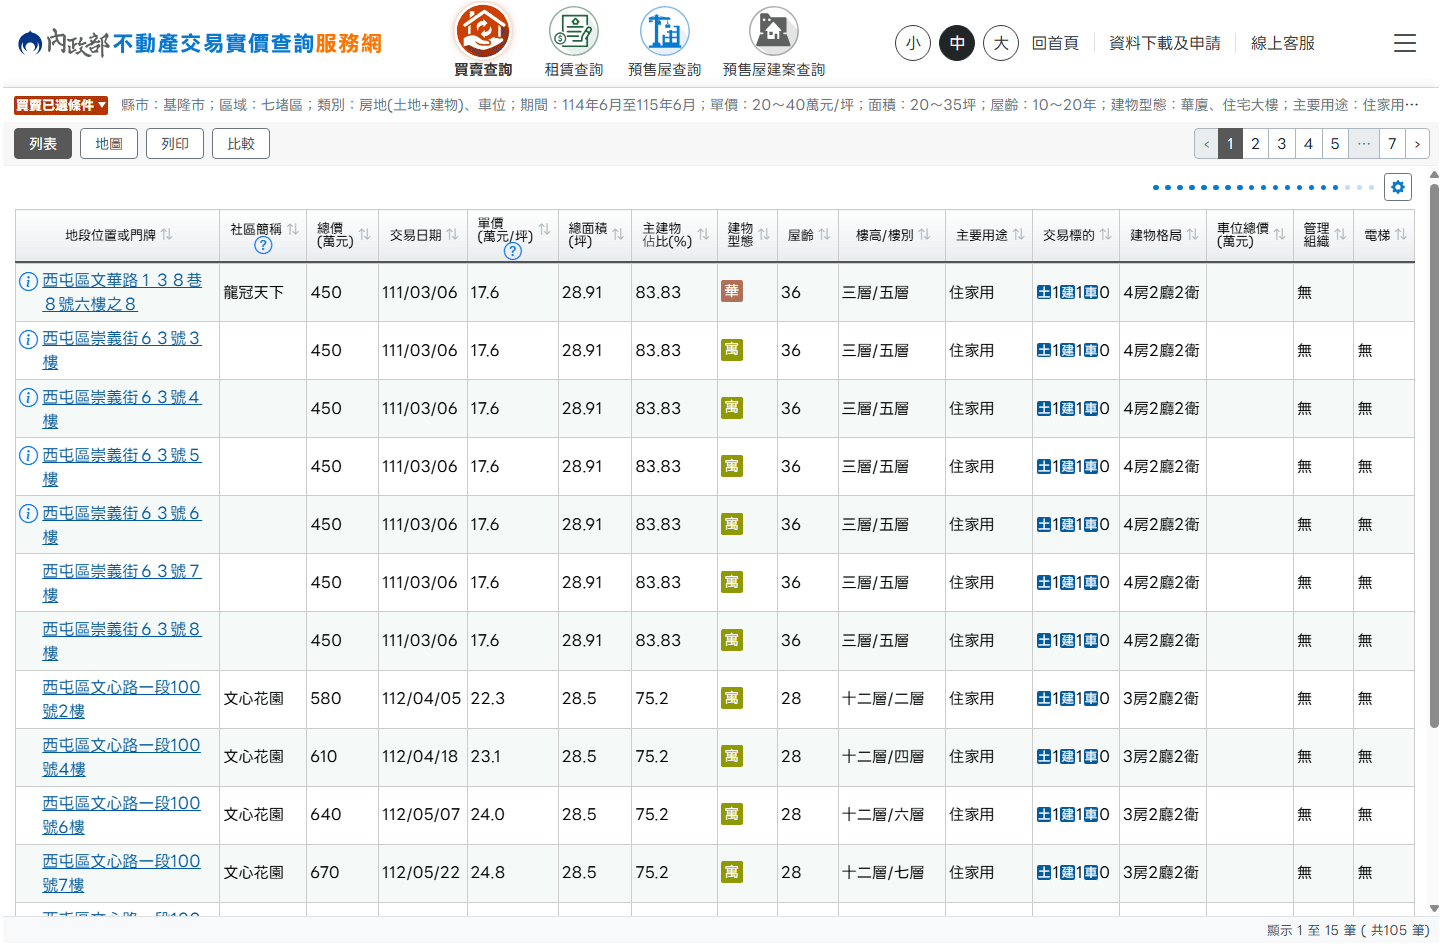The width and height of the screenshot is (1440, 944).
Task: Click the info icon for 崇義街63號3樓
Action: [29, 339]
